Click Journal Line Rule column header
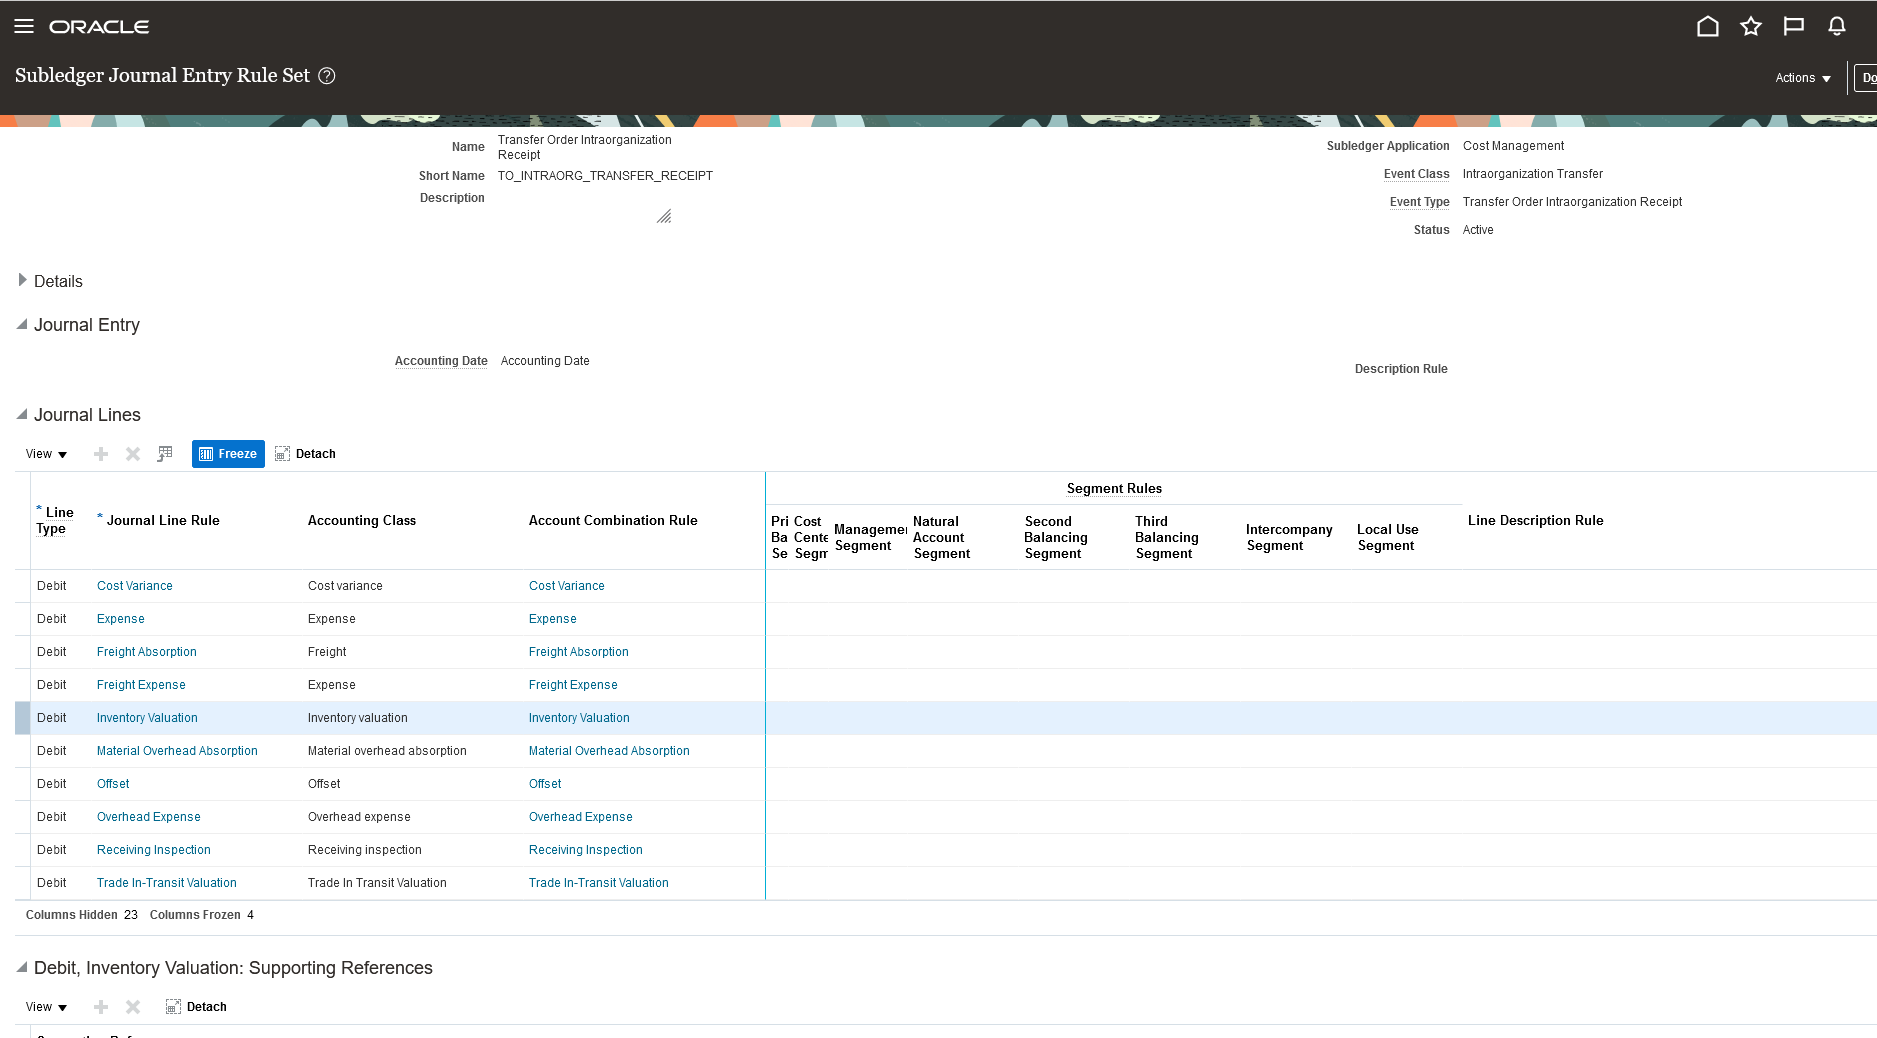 163,521
